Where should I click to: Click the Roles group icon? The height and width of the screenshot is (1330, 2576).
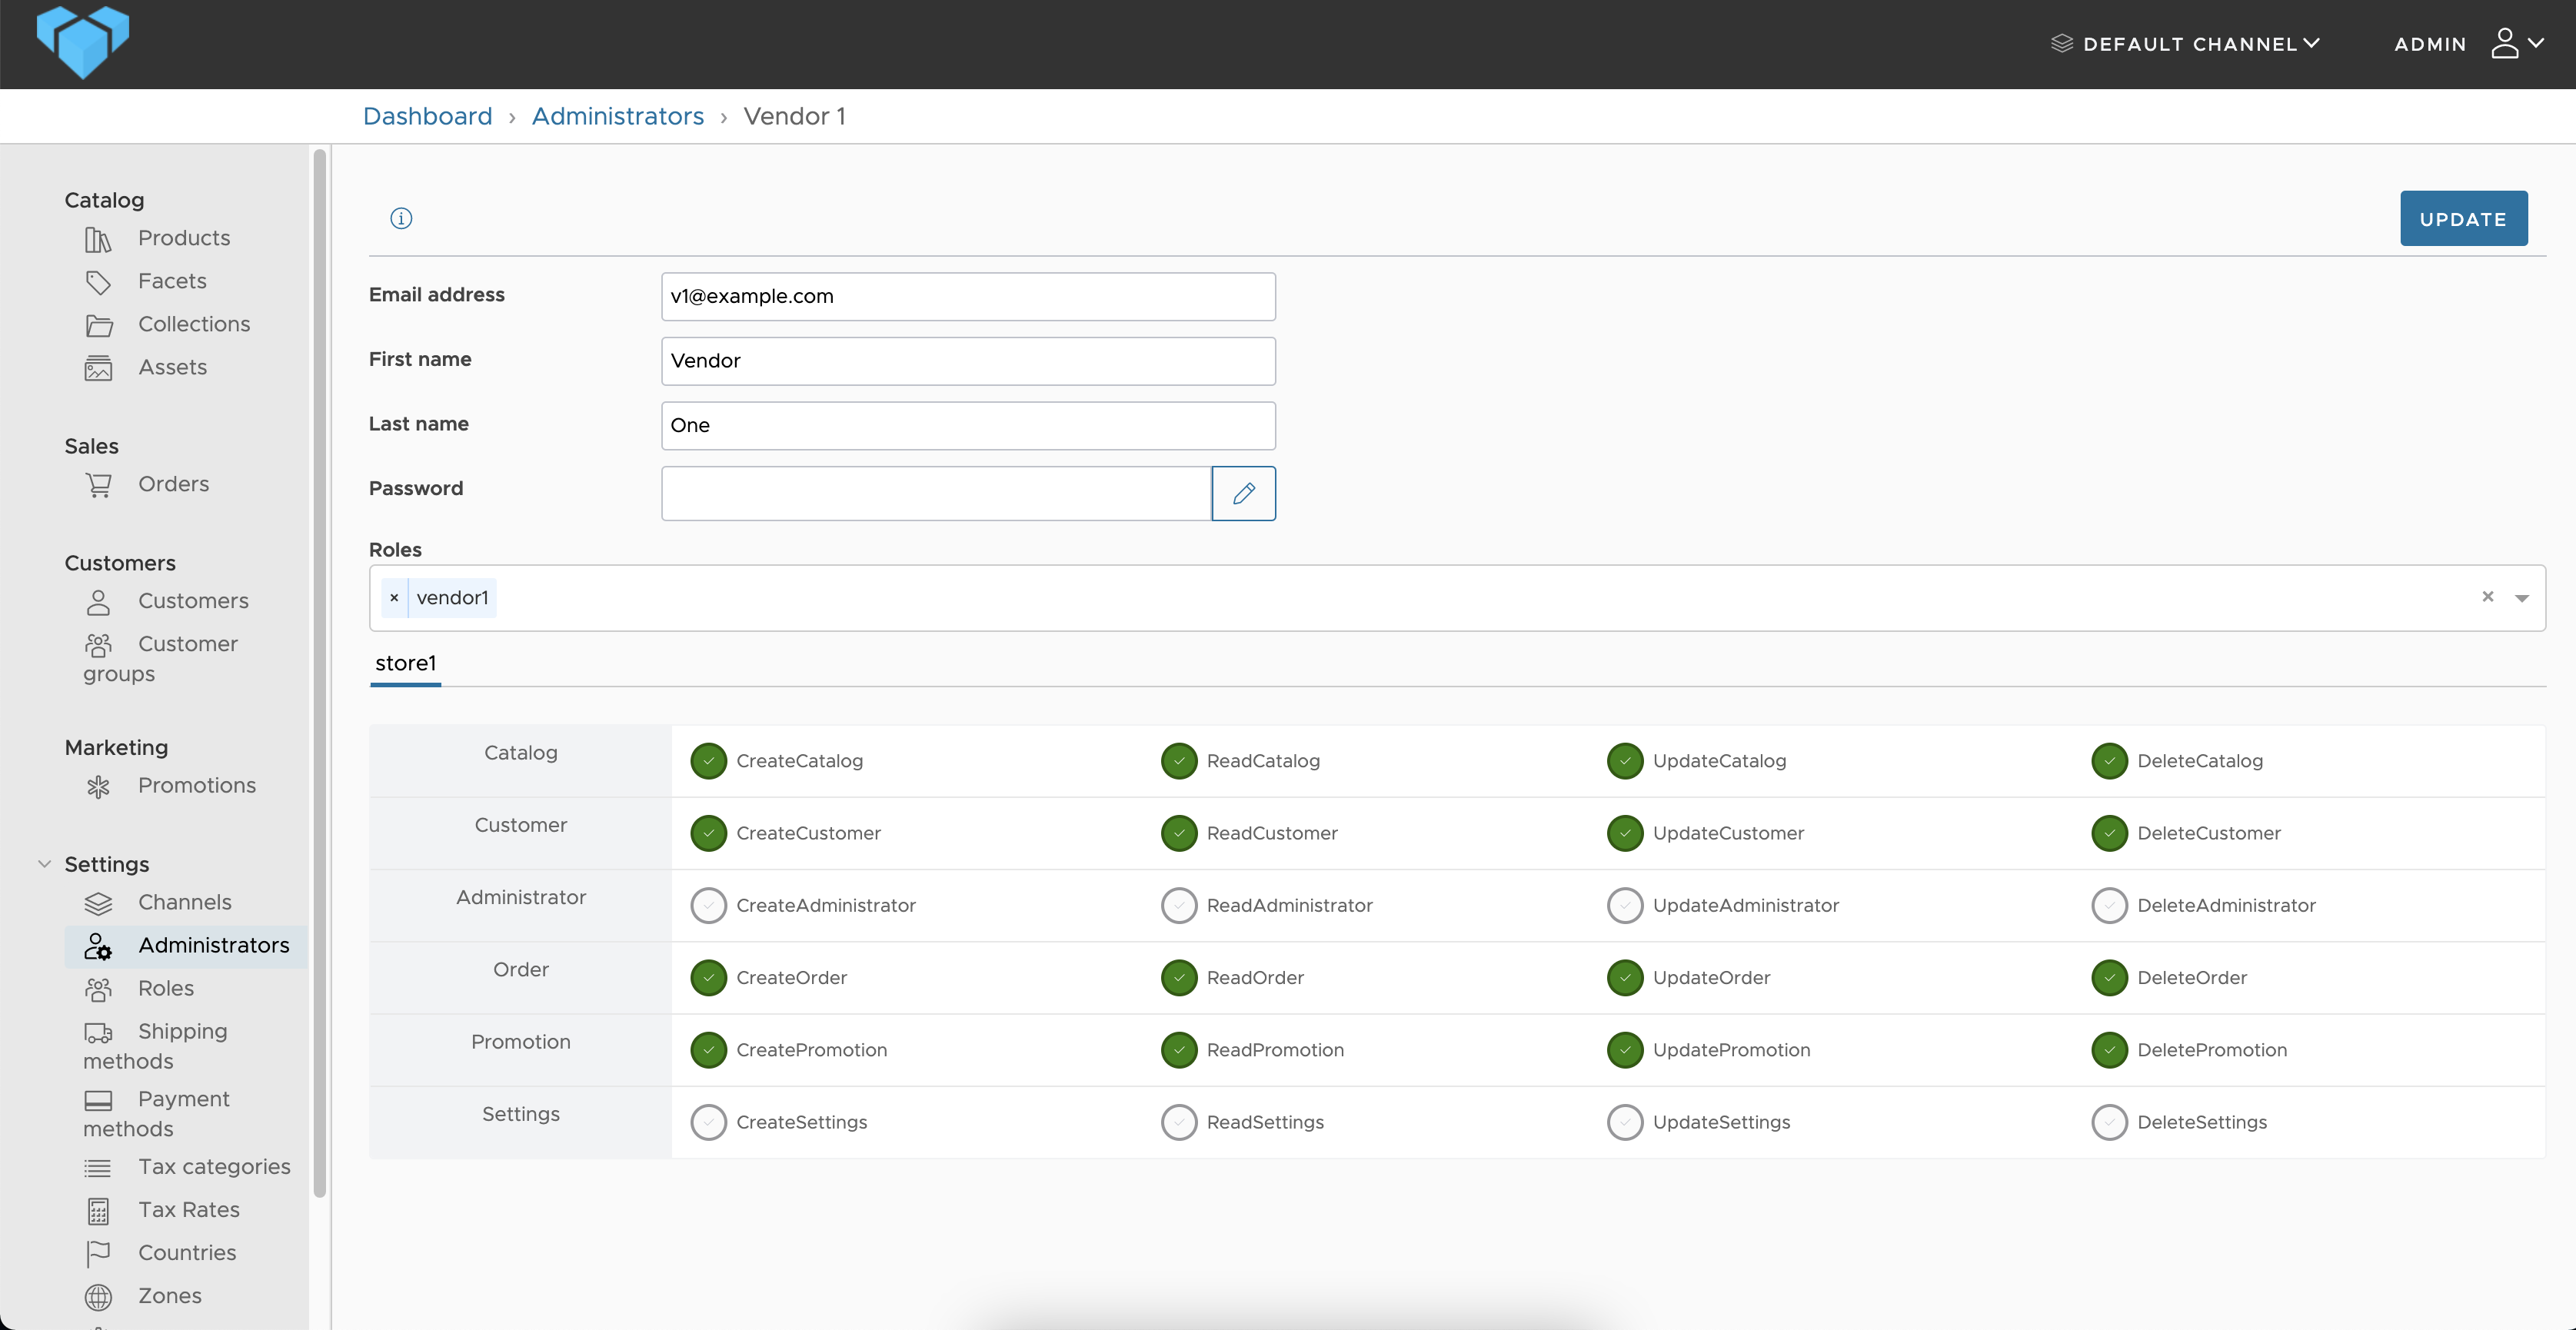pos(98,989)
